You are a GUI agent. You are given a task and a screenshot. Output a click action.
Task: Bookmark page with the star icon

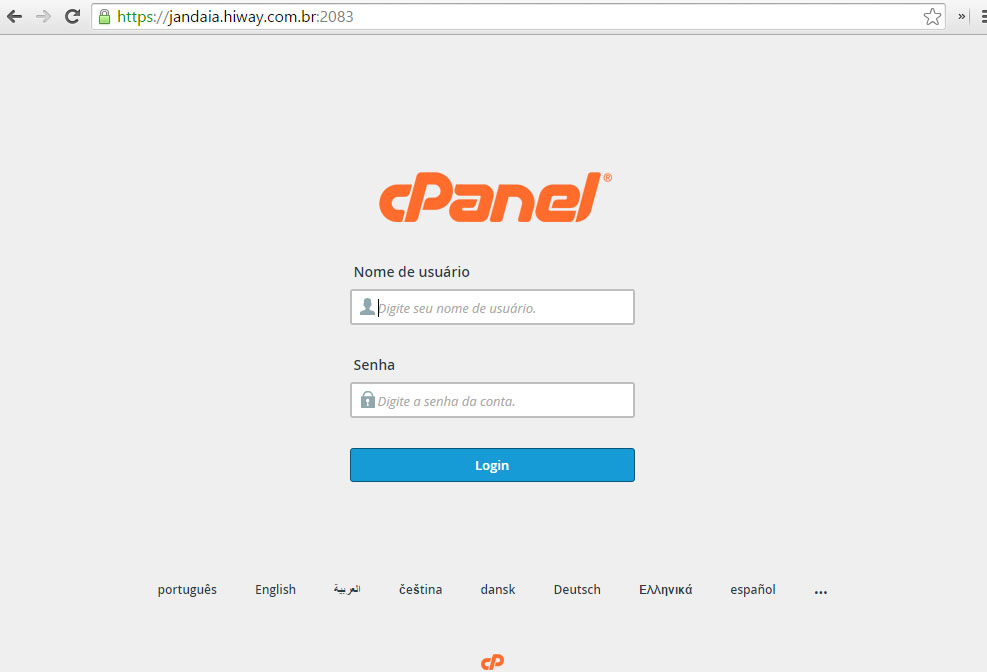tap(932, 16)
